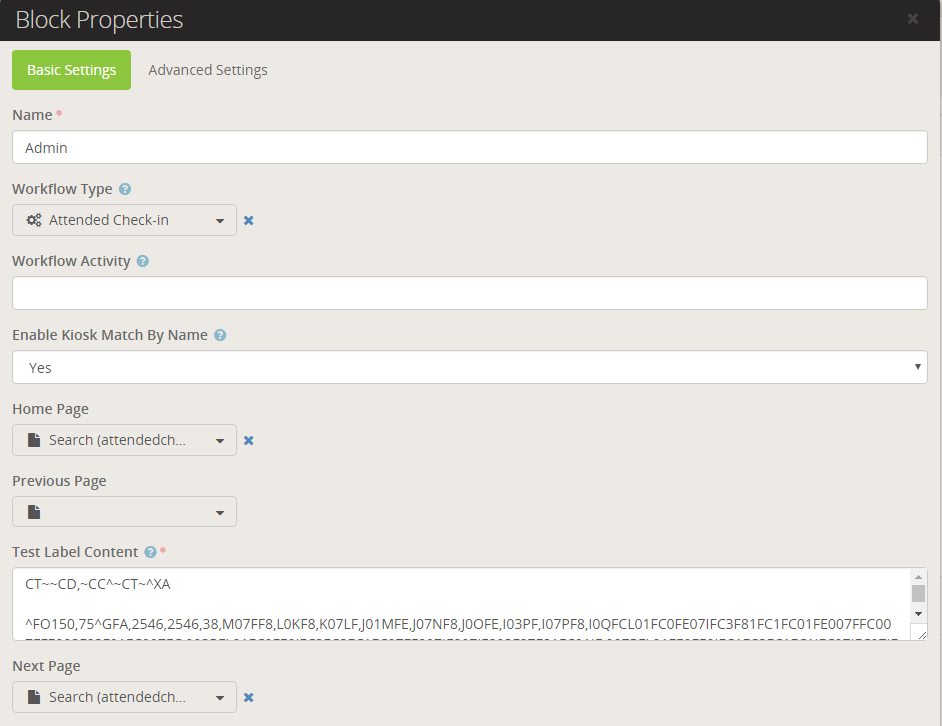Viewport: 942px width, 726px height.
Task: Clear the Workflow Type selection
Action: point(248,221)
